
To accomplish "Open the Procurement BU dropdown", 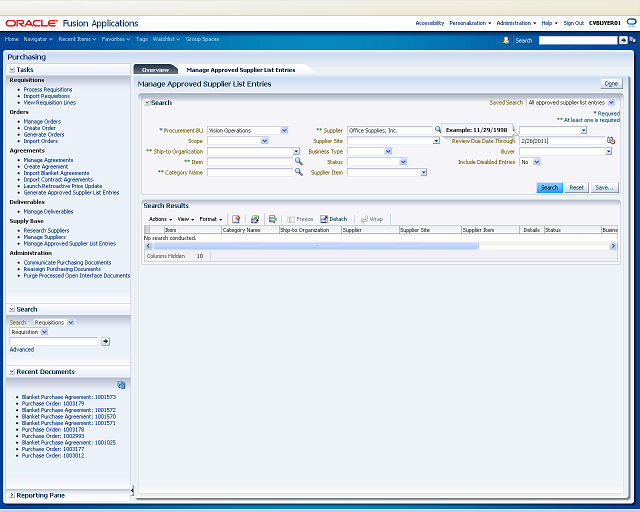I will point(284,130).
